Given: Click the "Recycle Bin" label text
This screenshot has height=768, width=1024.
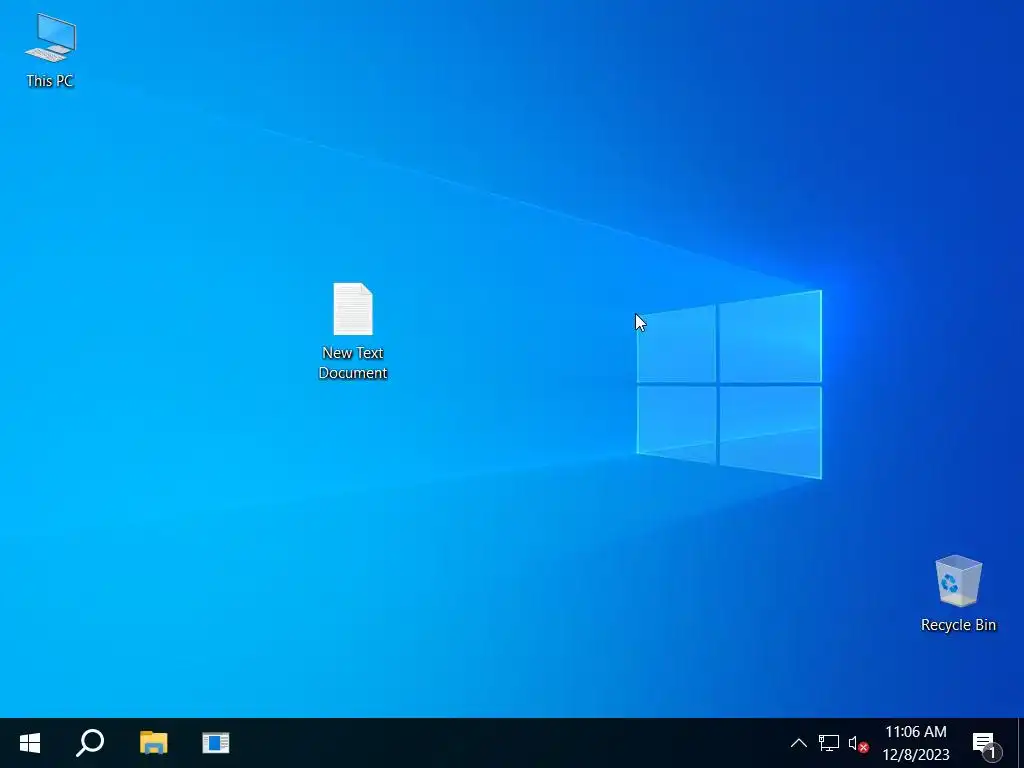Looking at the screenshot, I should pos(958,625).
